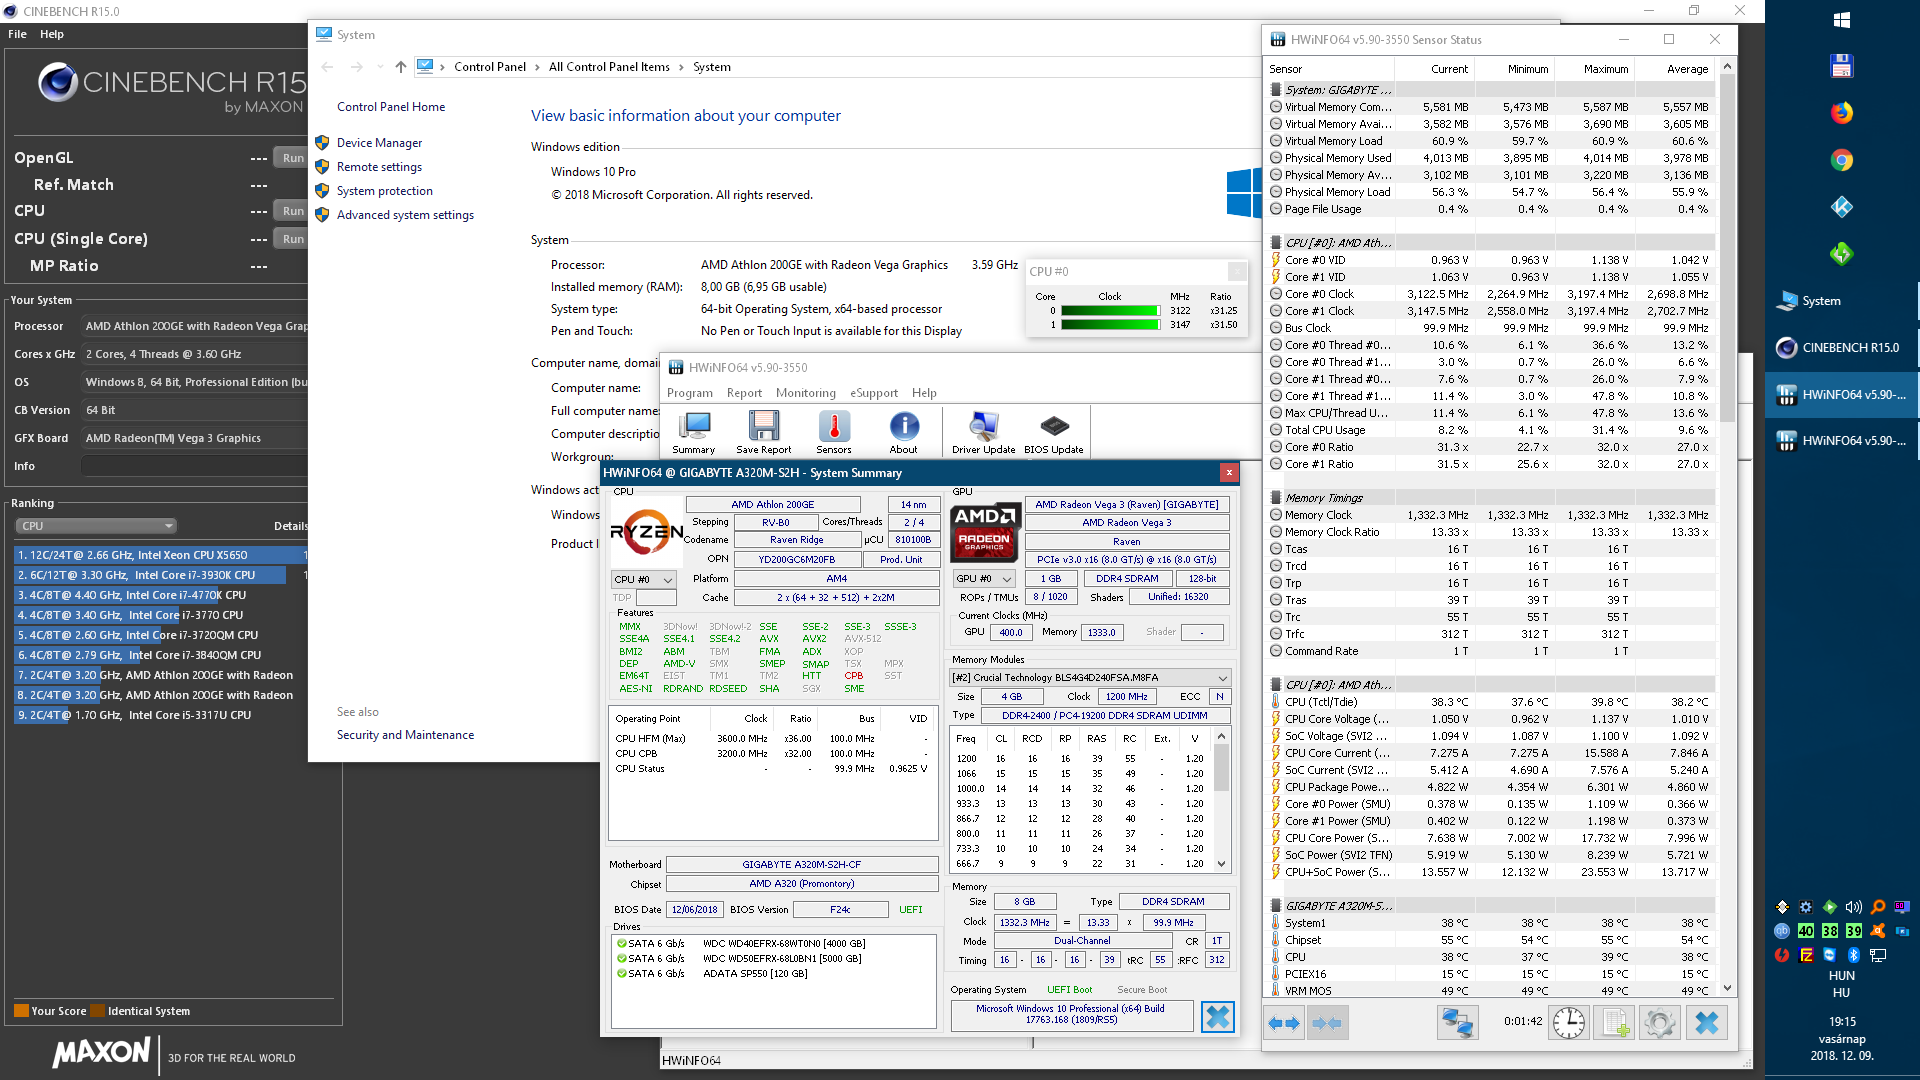The image size is (1920, 1080).
Task: Close System Summary with the blue X button
Action: pyautogui.click(x=1217, y=1017)
